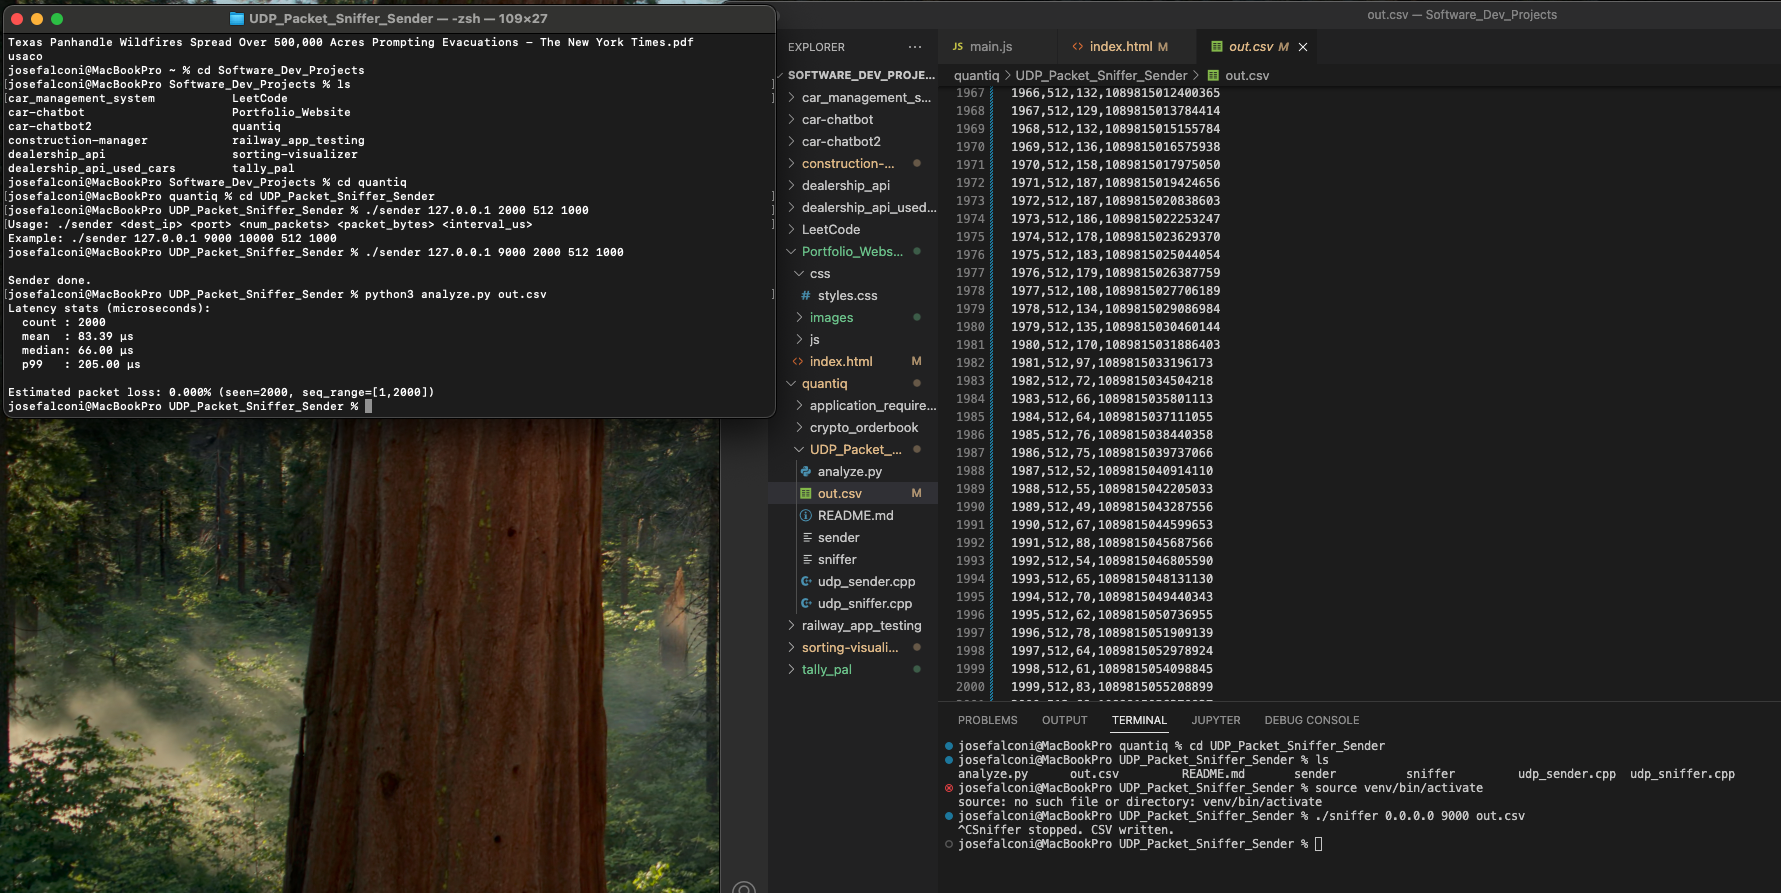This screenshot has height=893, width=1781.
Task: Click the modified dot next to images folder
Action: [917, 317]
